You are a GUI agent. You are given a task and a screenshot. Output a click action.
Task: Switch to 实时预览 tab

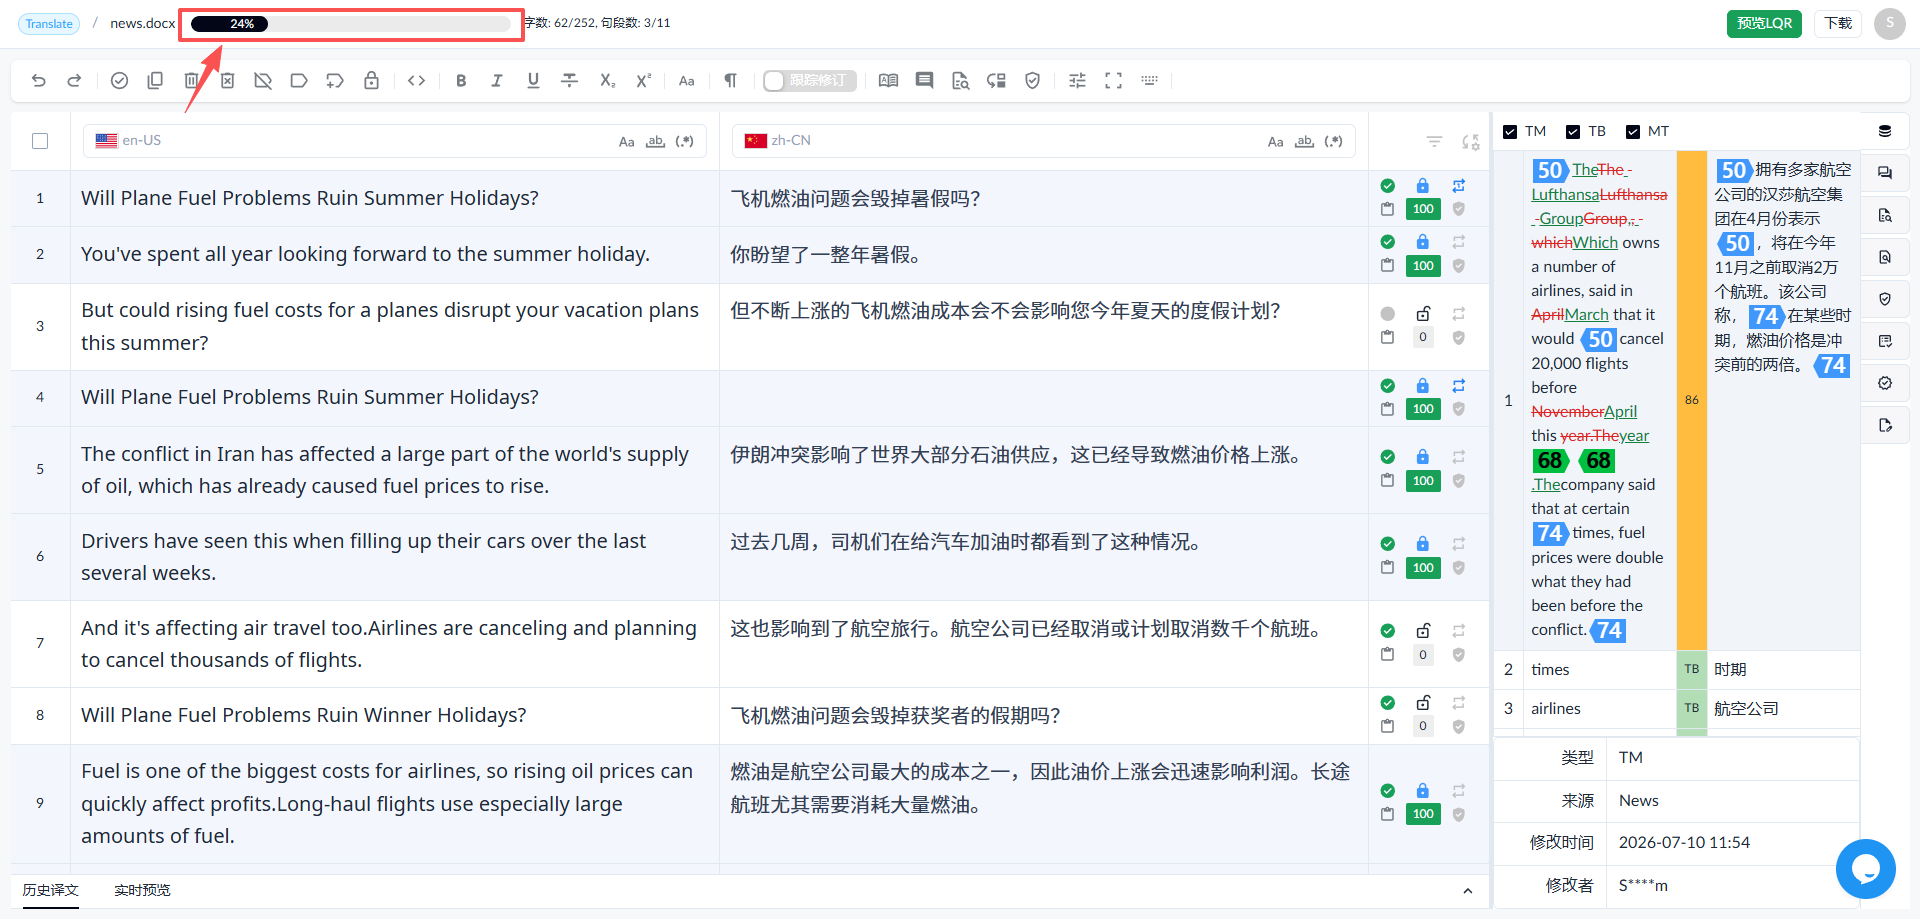click(x=142, y=890)
